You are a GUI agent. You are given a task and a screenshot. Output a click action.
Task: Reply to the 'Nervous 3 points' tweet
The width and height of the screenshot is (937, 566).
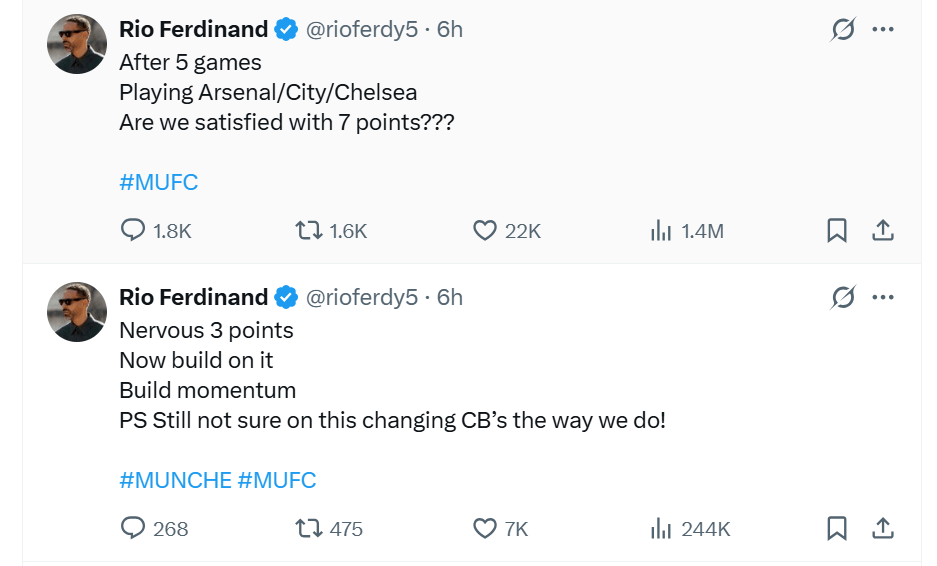[133, 528]
